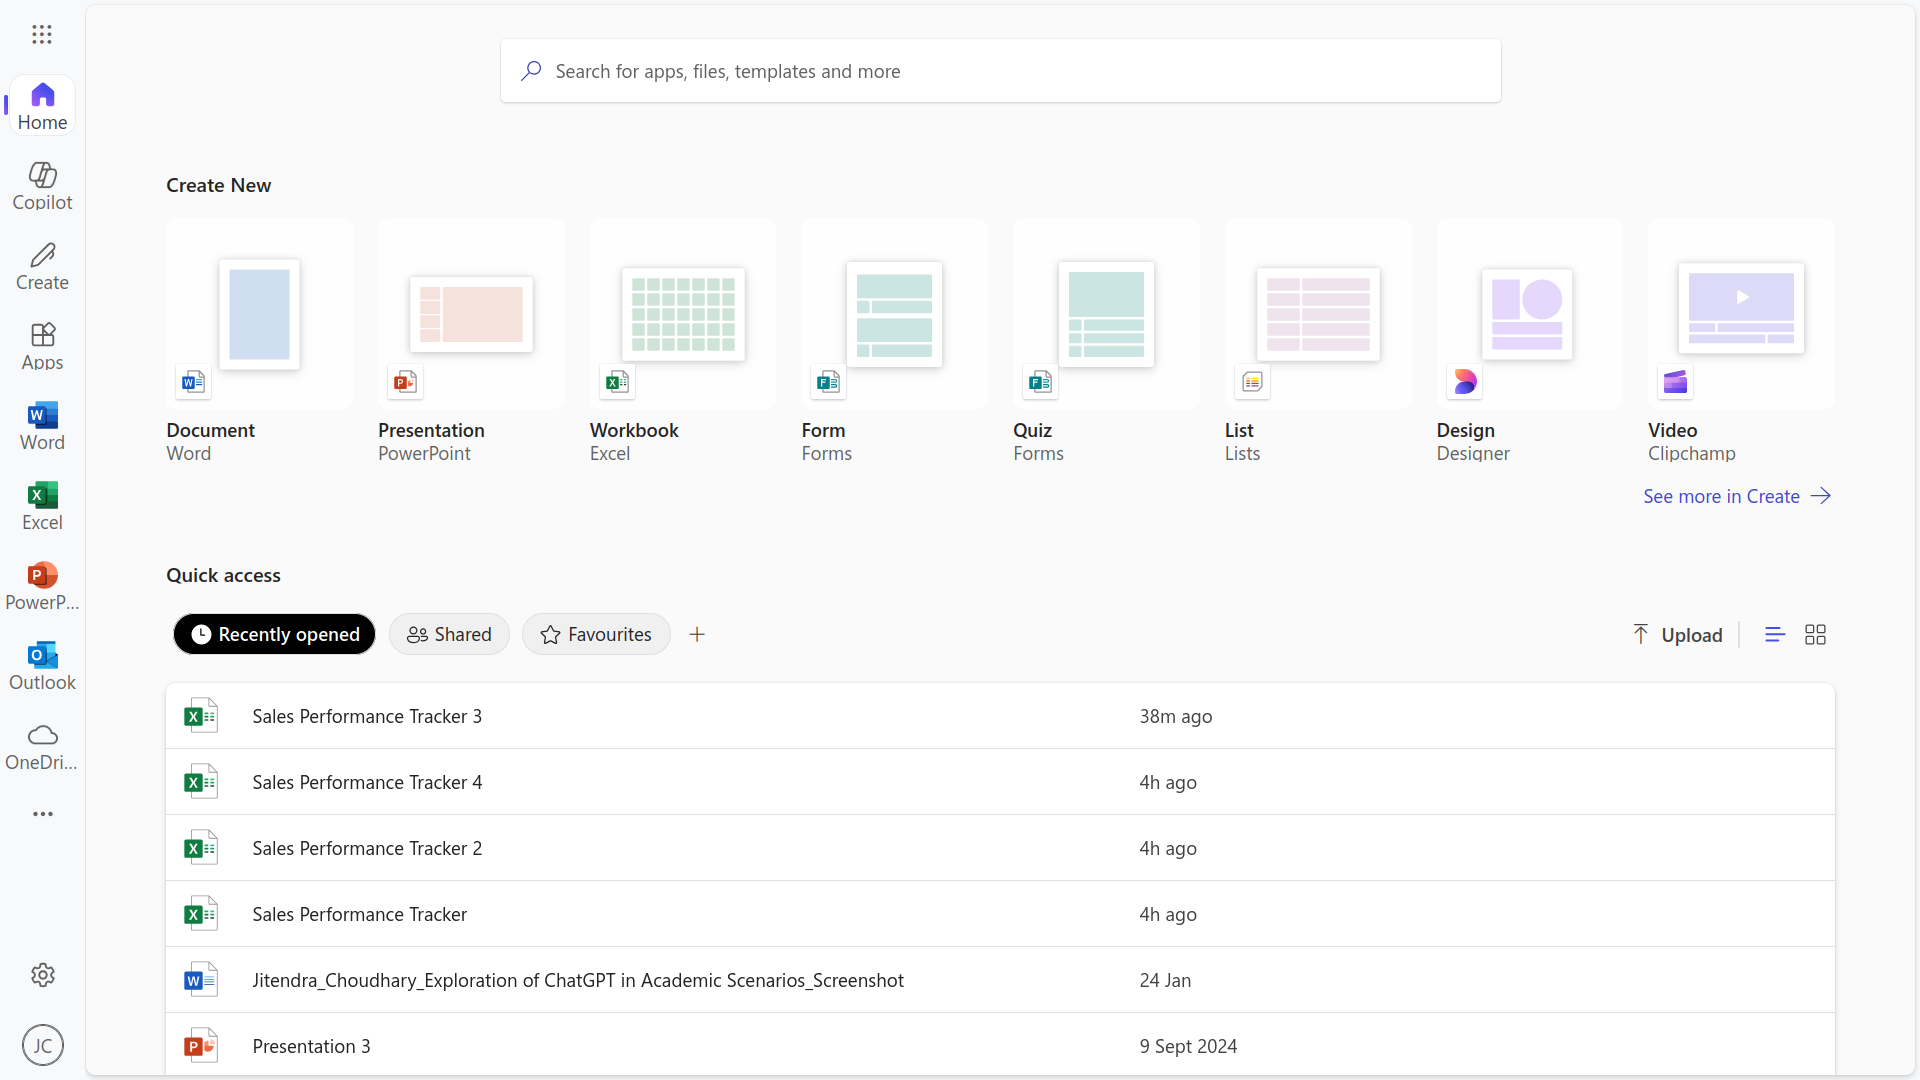Viewport: 1920px width, 1080px height.
Task: Select the Favourites tab
Action: click(x=596, y=635)
